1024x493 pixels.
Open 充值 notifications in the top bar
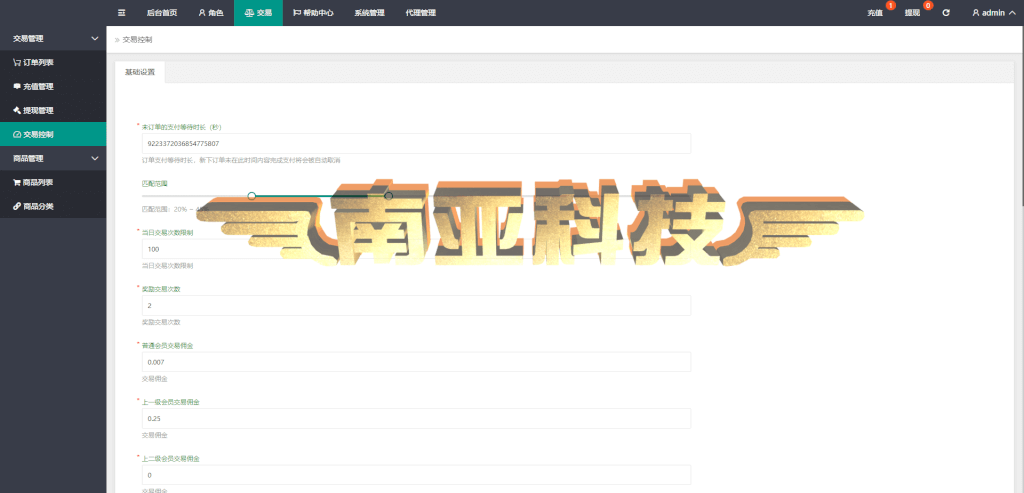(x=876, y=12)
